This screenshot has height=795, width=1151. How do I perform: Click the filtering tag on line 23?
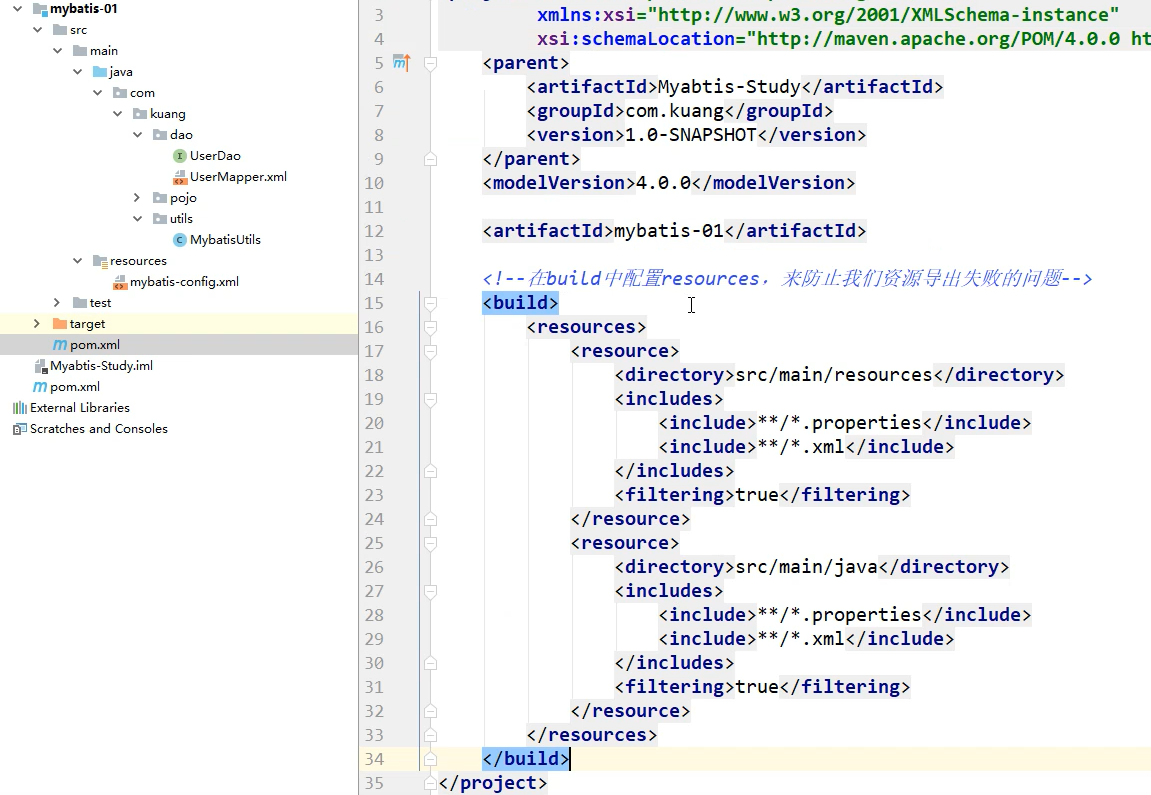click(x=762, y=495)
